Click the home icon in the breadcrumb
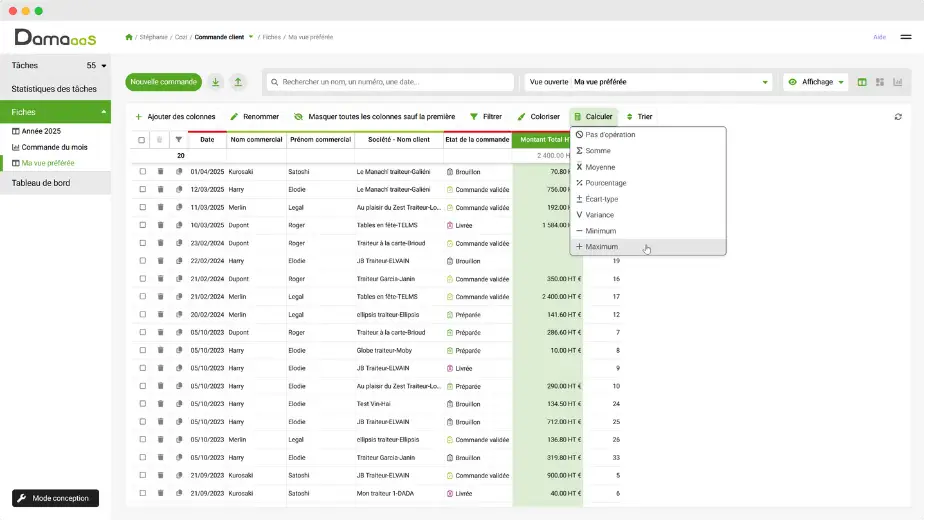Image resolution: width=925 pixels, height=520 pixels. (x=129, y=37)
